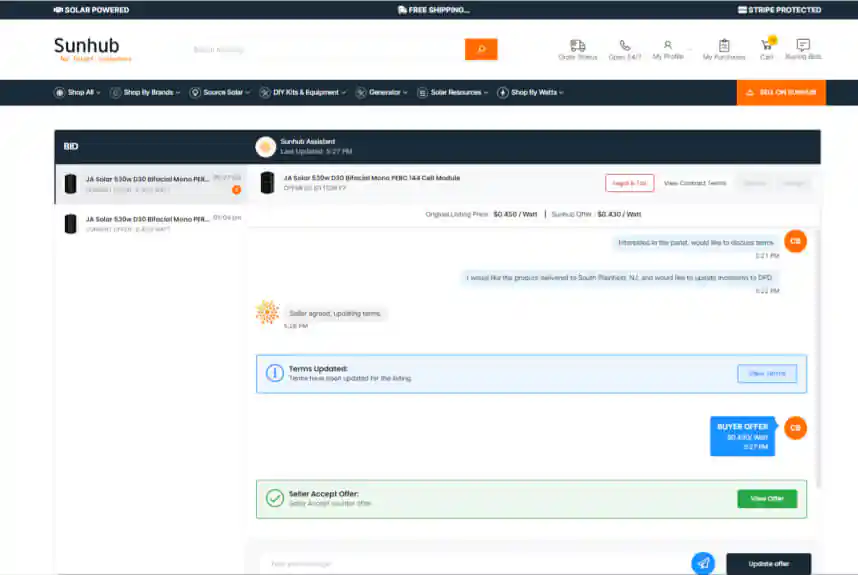
Task: Open My Purchases clipboard icon
Action: [723, 45]
